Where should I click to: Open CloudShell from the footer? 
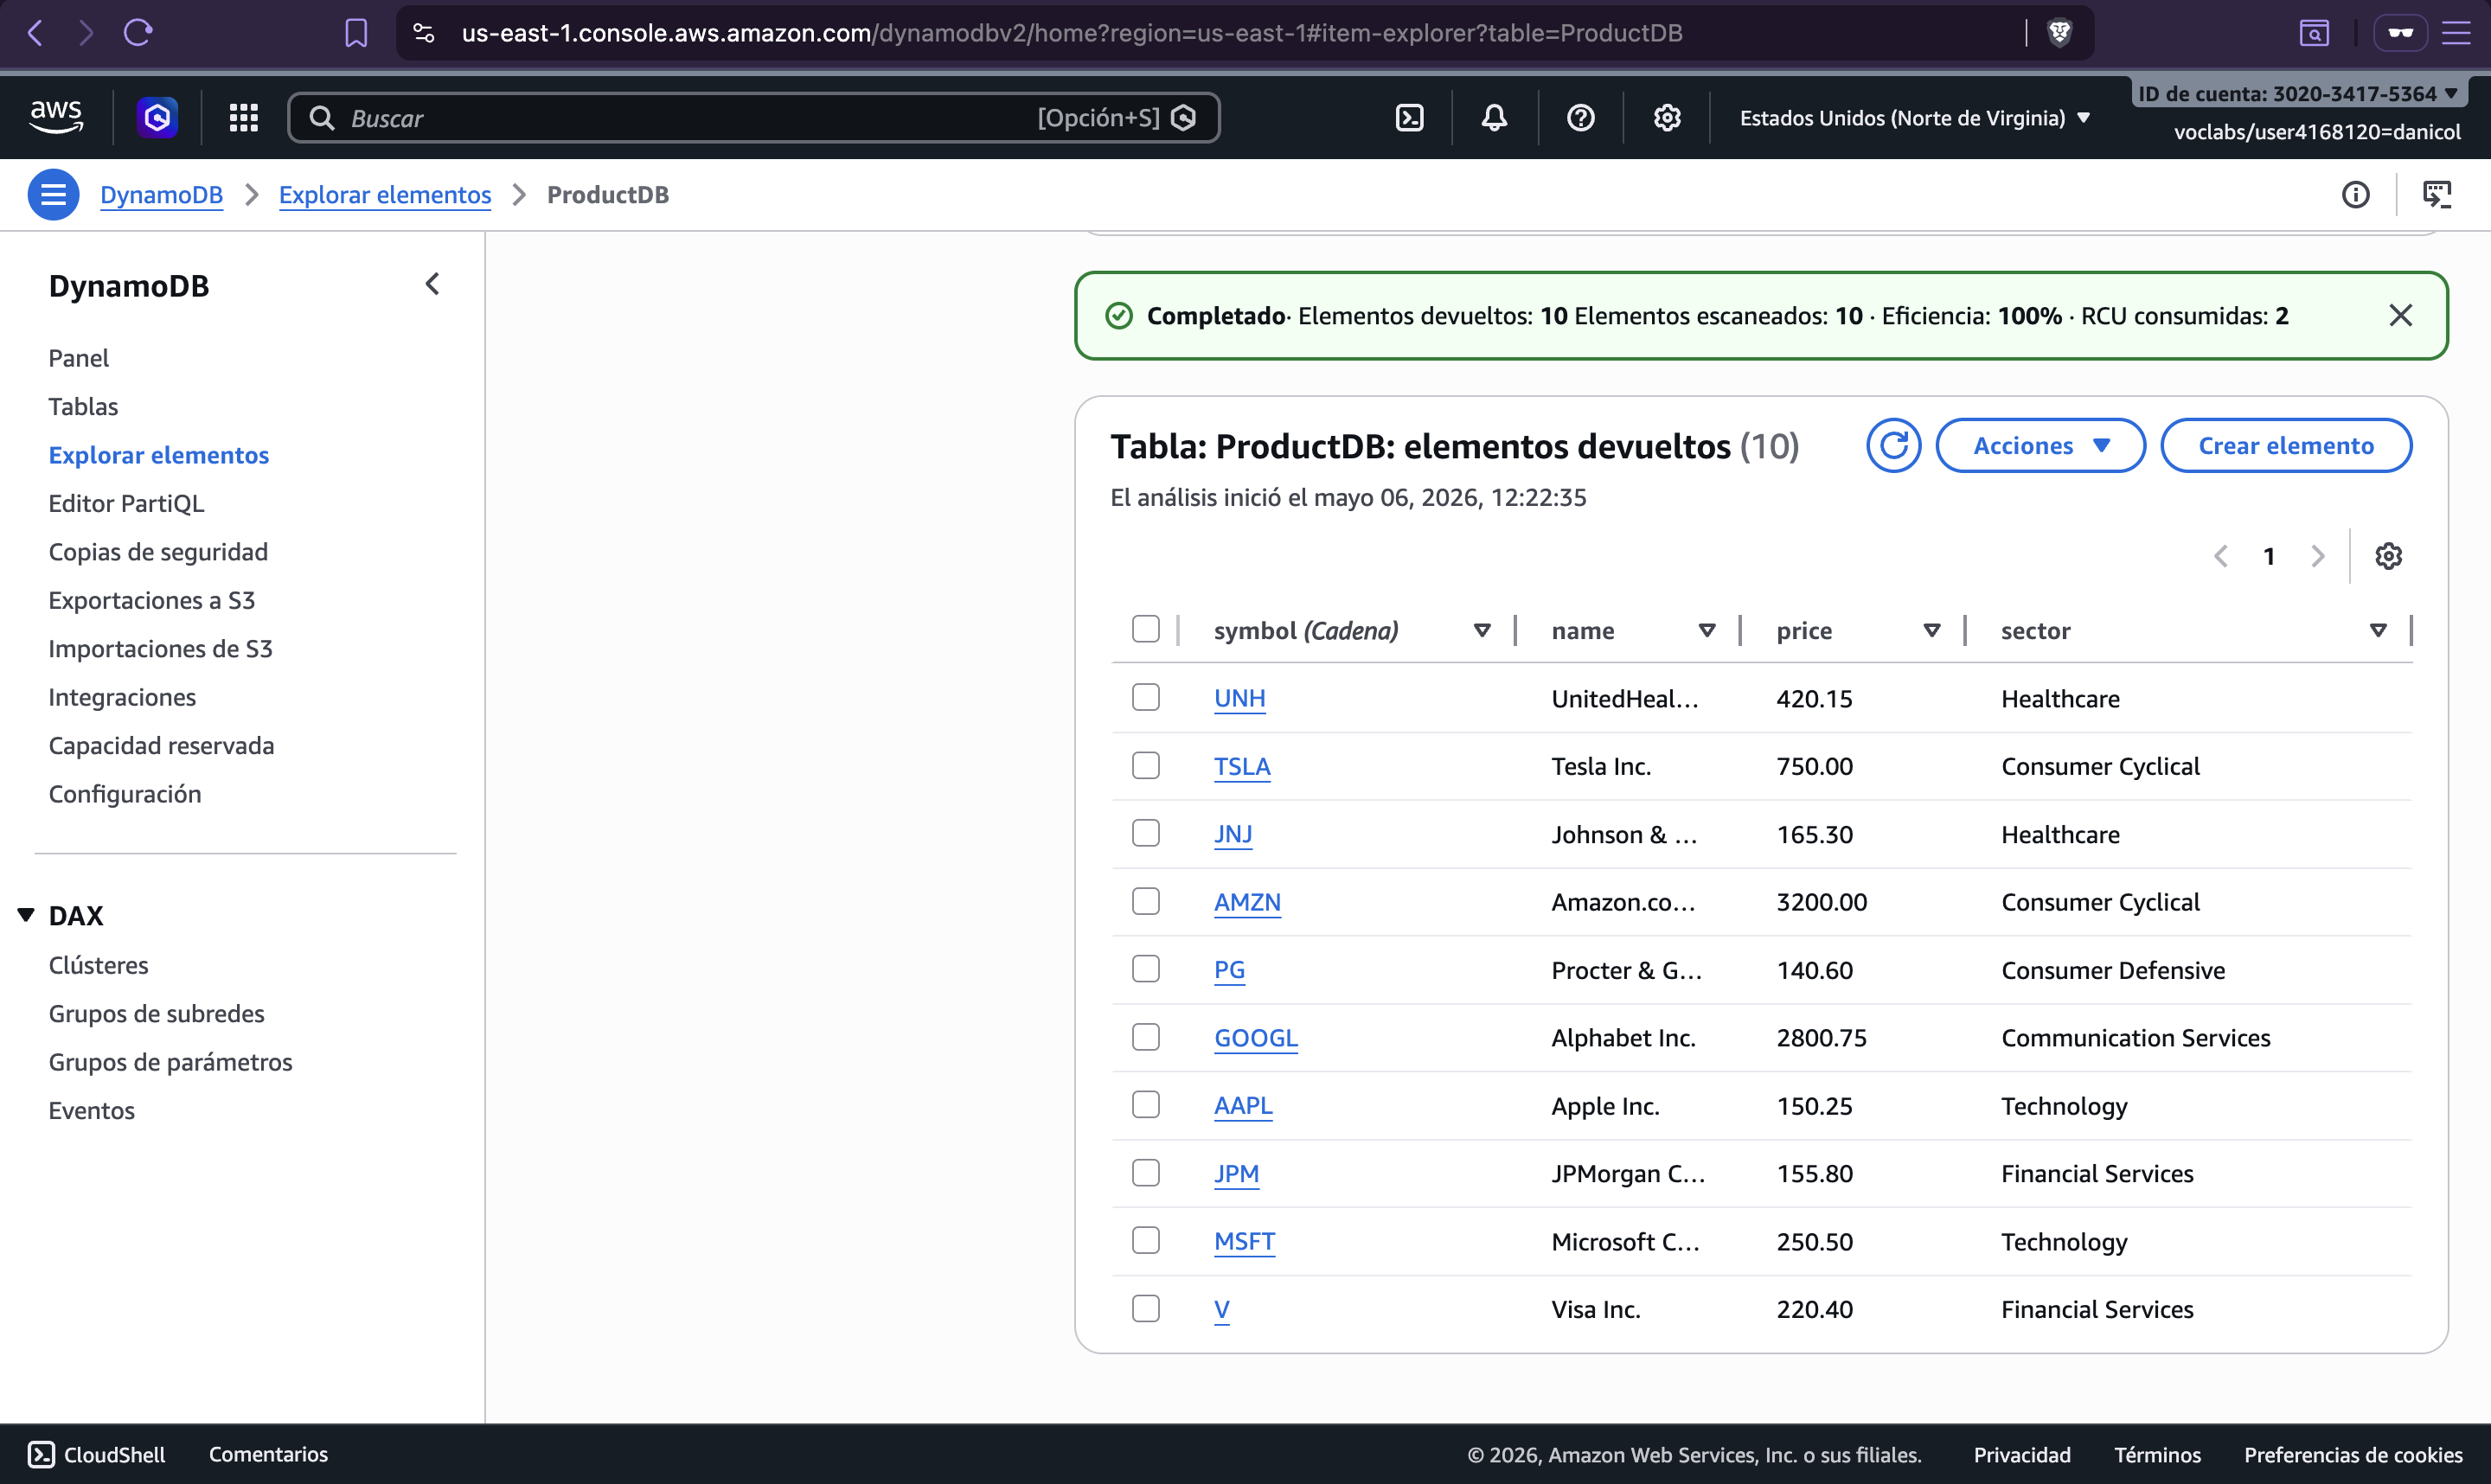point(96,1455)
